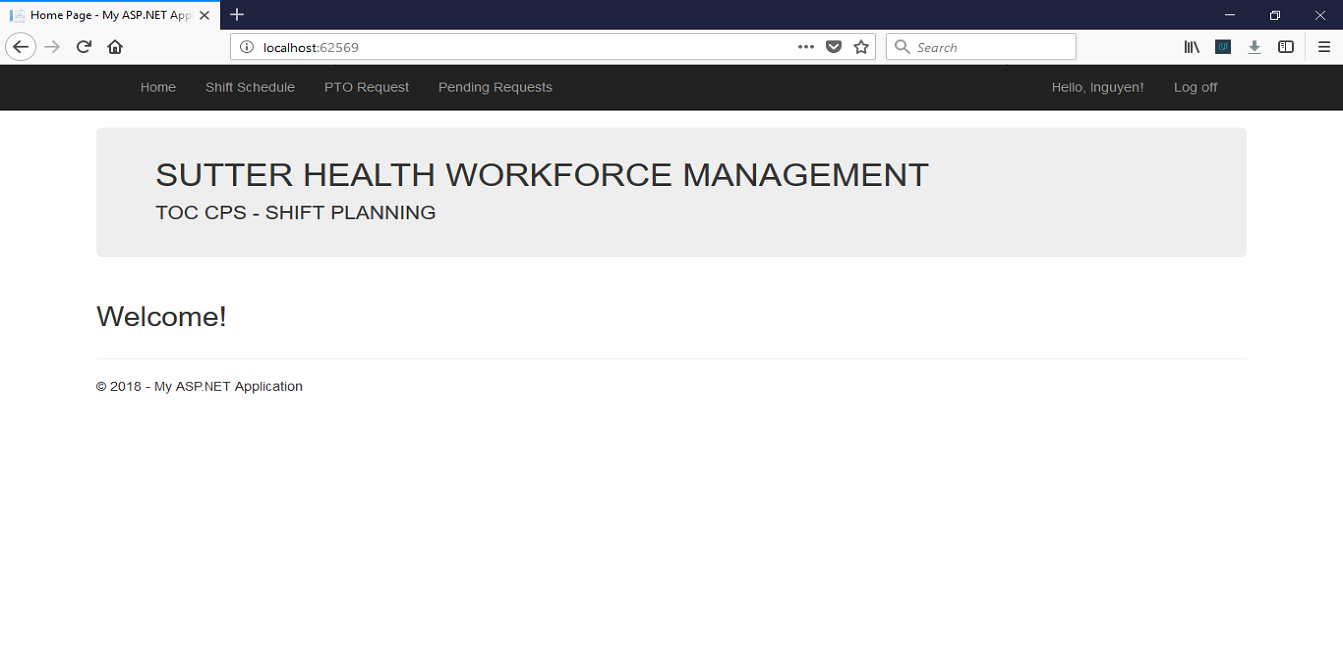Go to the browser home page

point(115,47)
